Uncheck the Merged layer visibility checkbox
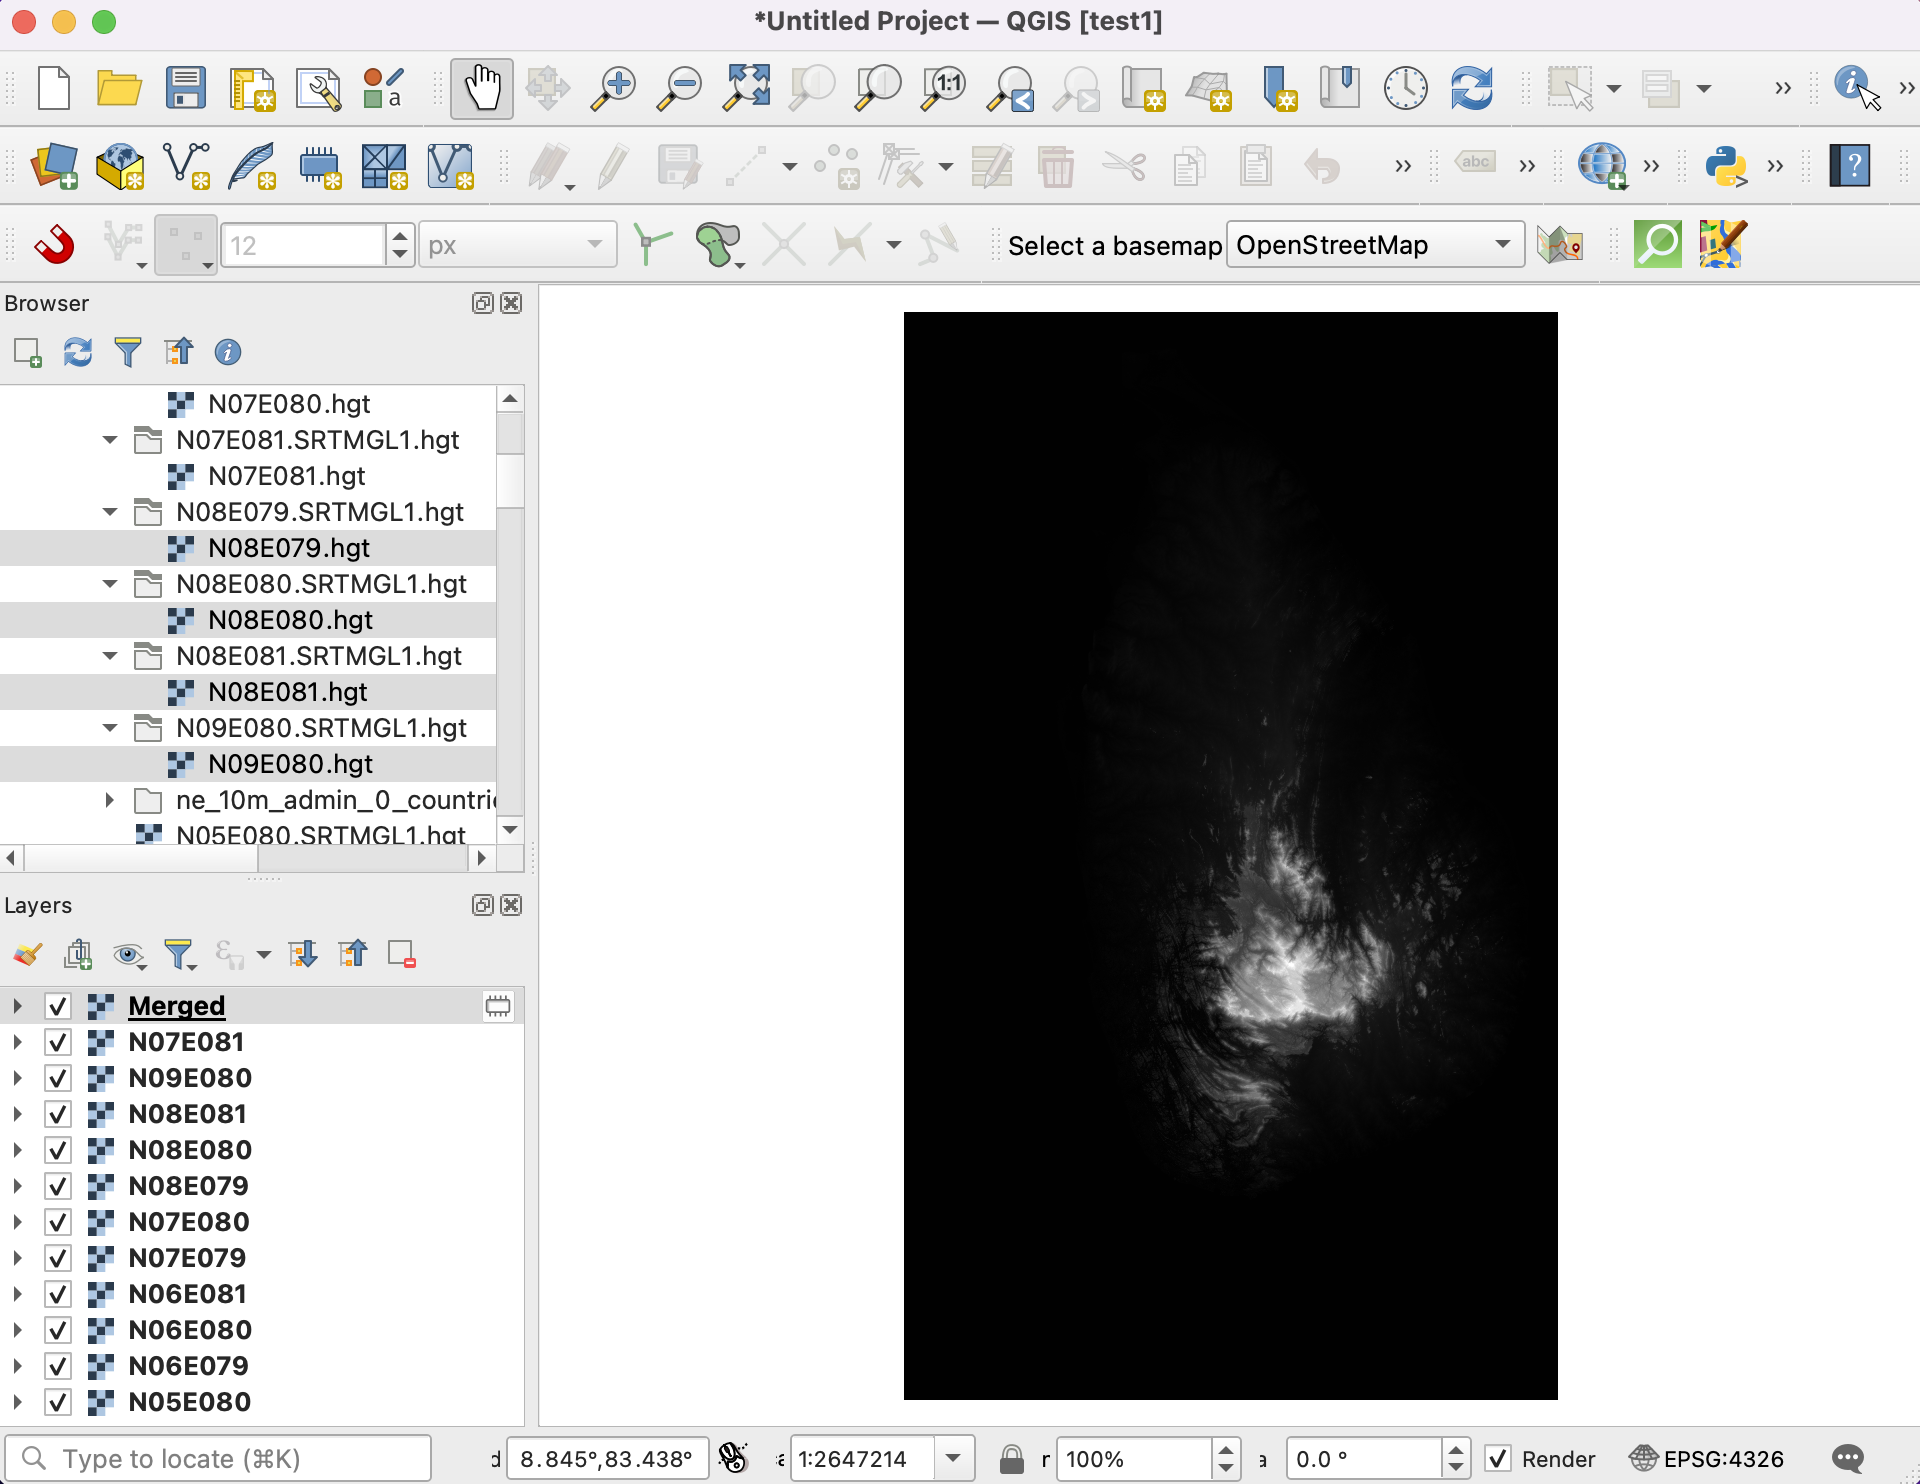Image resolution: width=1920 pixels, height=1484 pixels. pos(58,1006)
